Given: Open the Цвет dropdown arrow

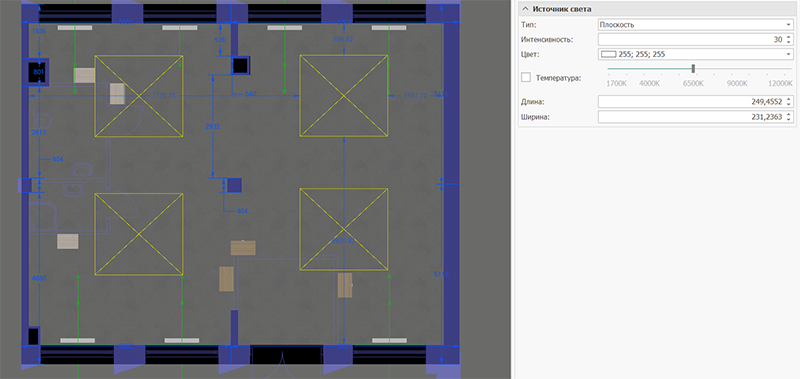Looking at the screenshot, I should pyautogui.click(x=788, y=54).
